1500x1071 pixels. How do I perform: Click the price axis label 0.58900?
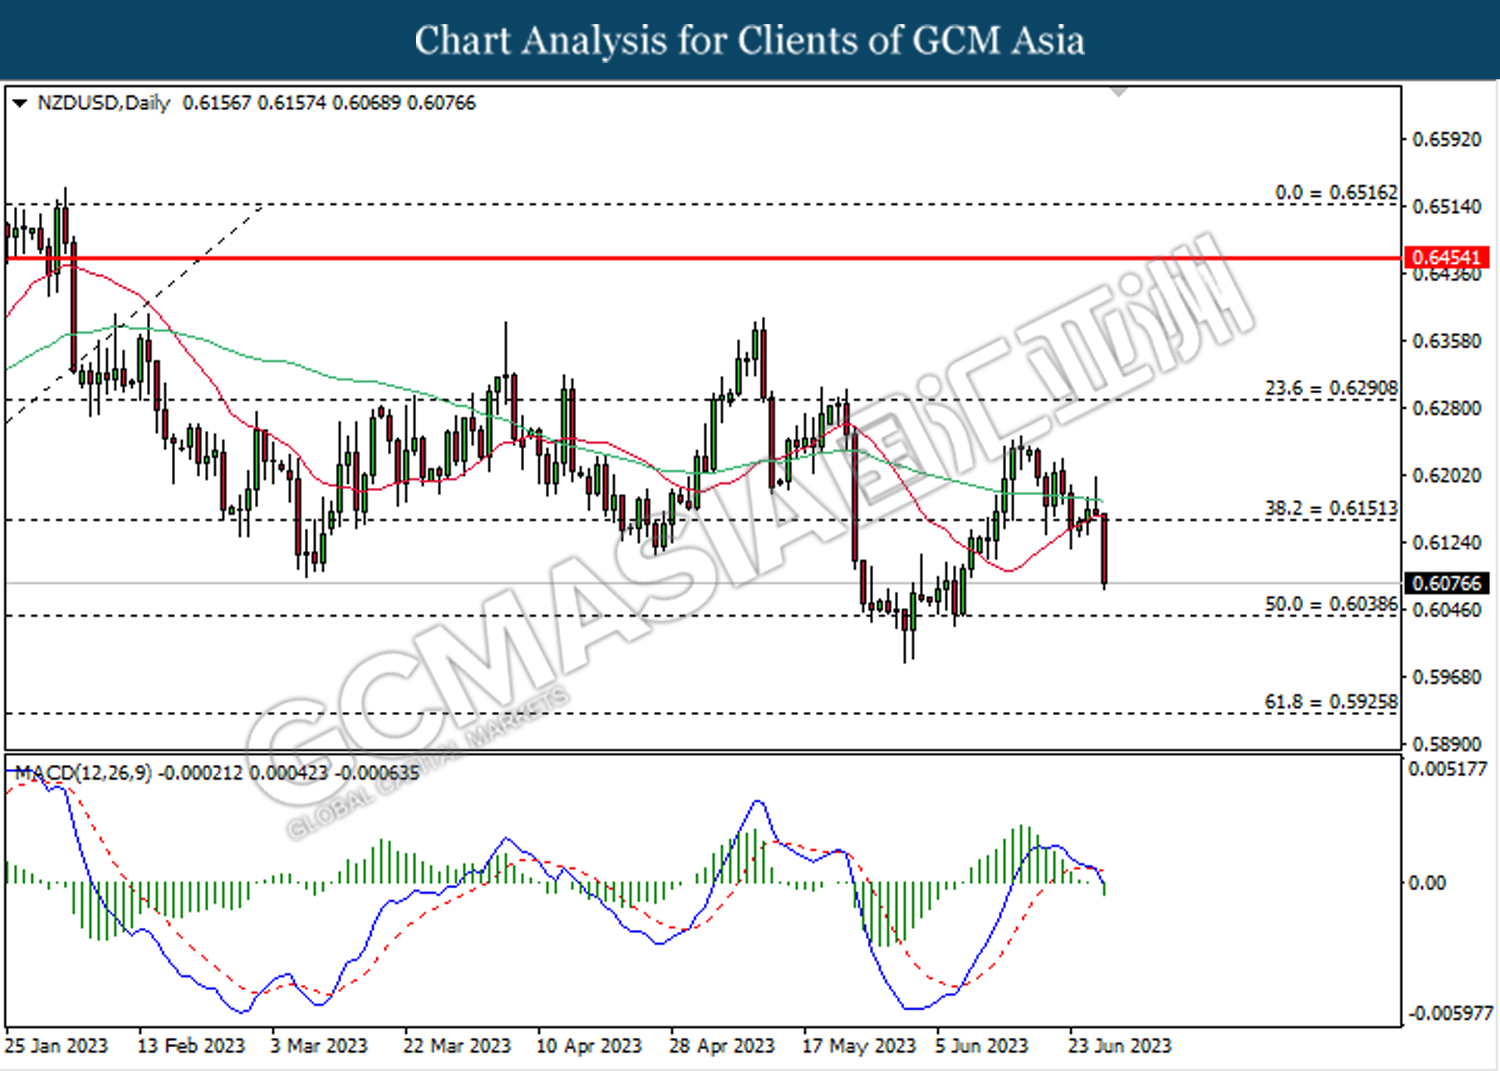(1447, 744)
